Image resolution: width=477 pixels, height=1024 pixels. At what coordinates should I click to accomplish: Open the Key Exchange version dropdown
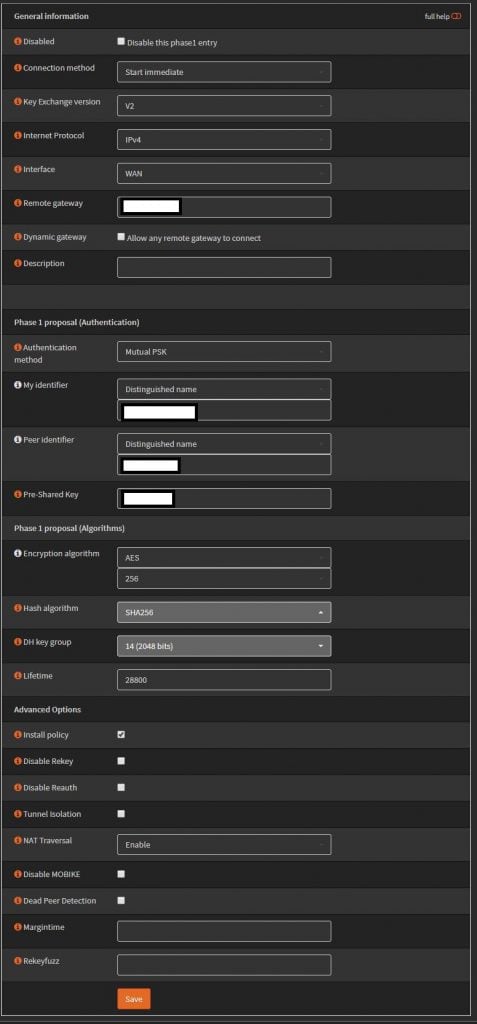point(224,106)
